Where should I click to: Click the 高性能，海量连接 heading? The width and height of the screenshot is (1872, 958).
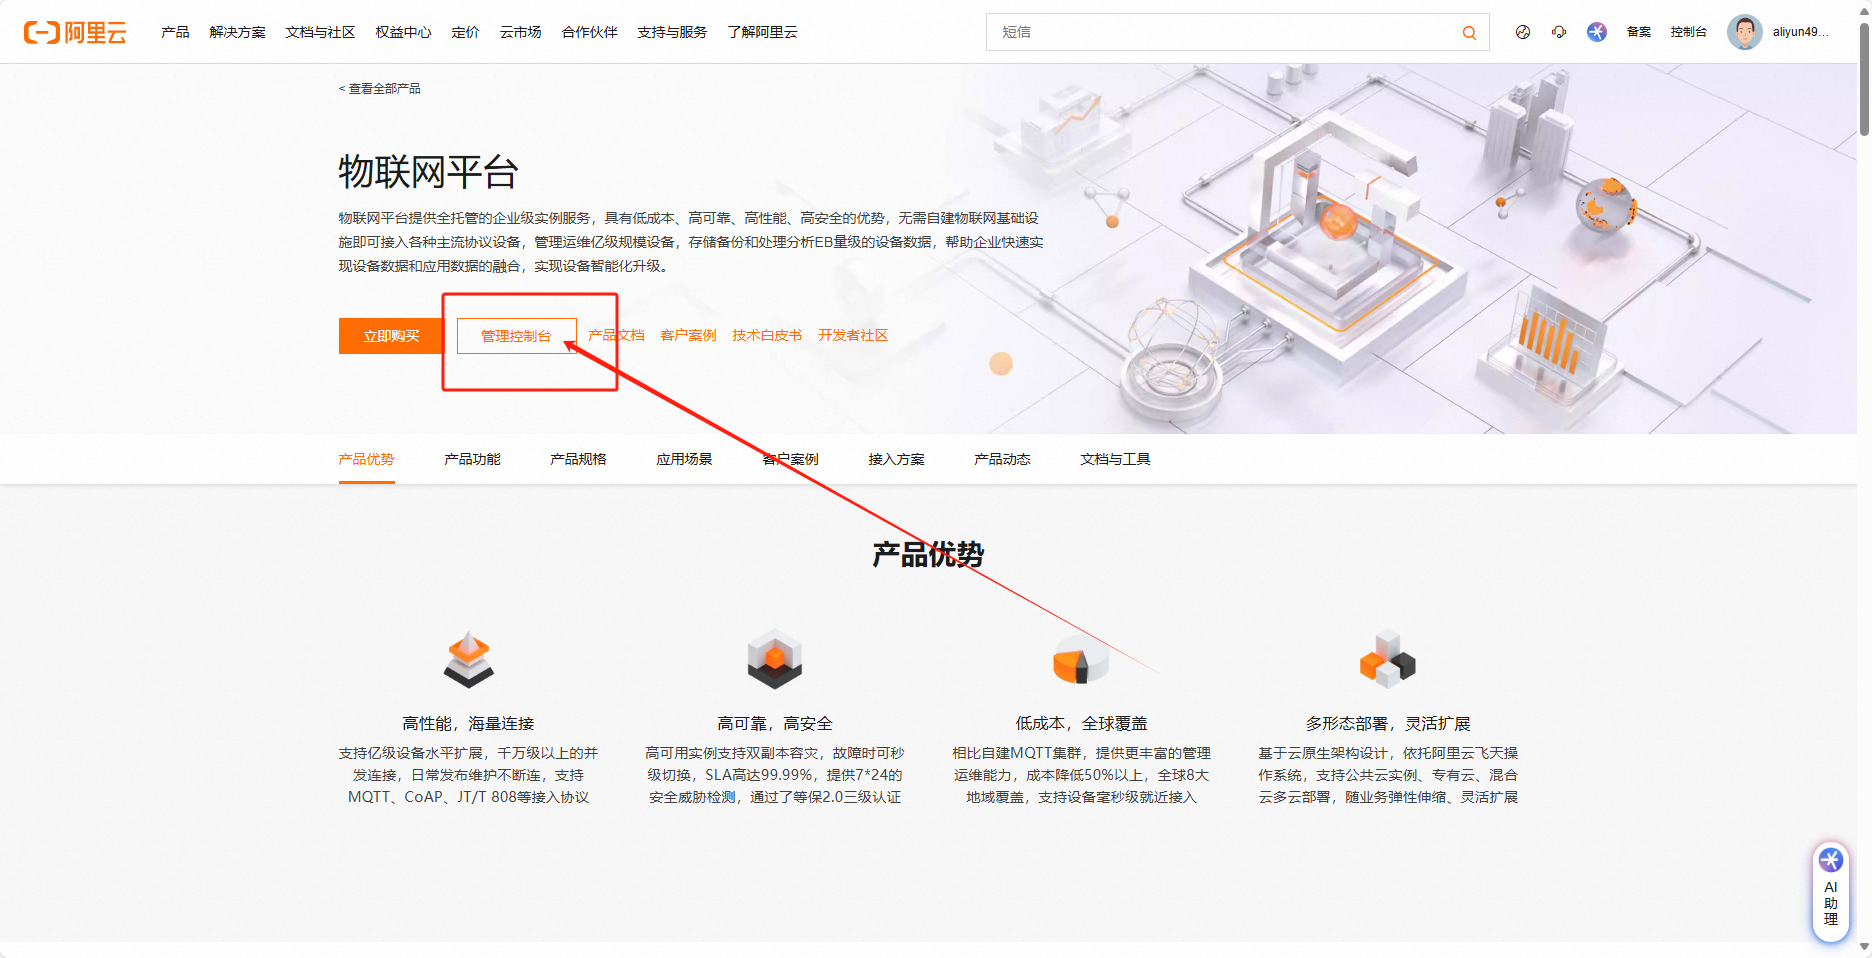point(468,723)
